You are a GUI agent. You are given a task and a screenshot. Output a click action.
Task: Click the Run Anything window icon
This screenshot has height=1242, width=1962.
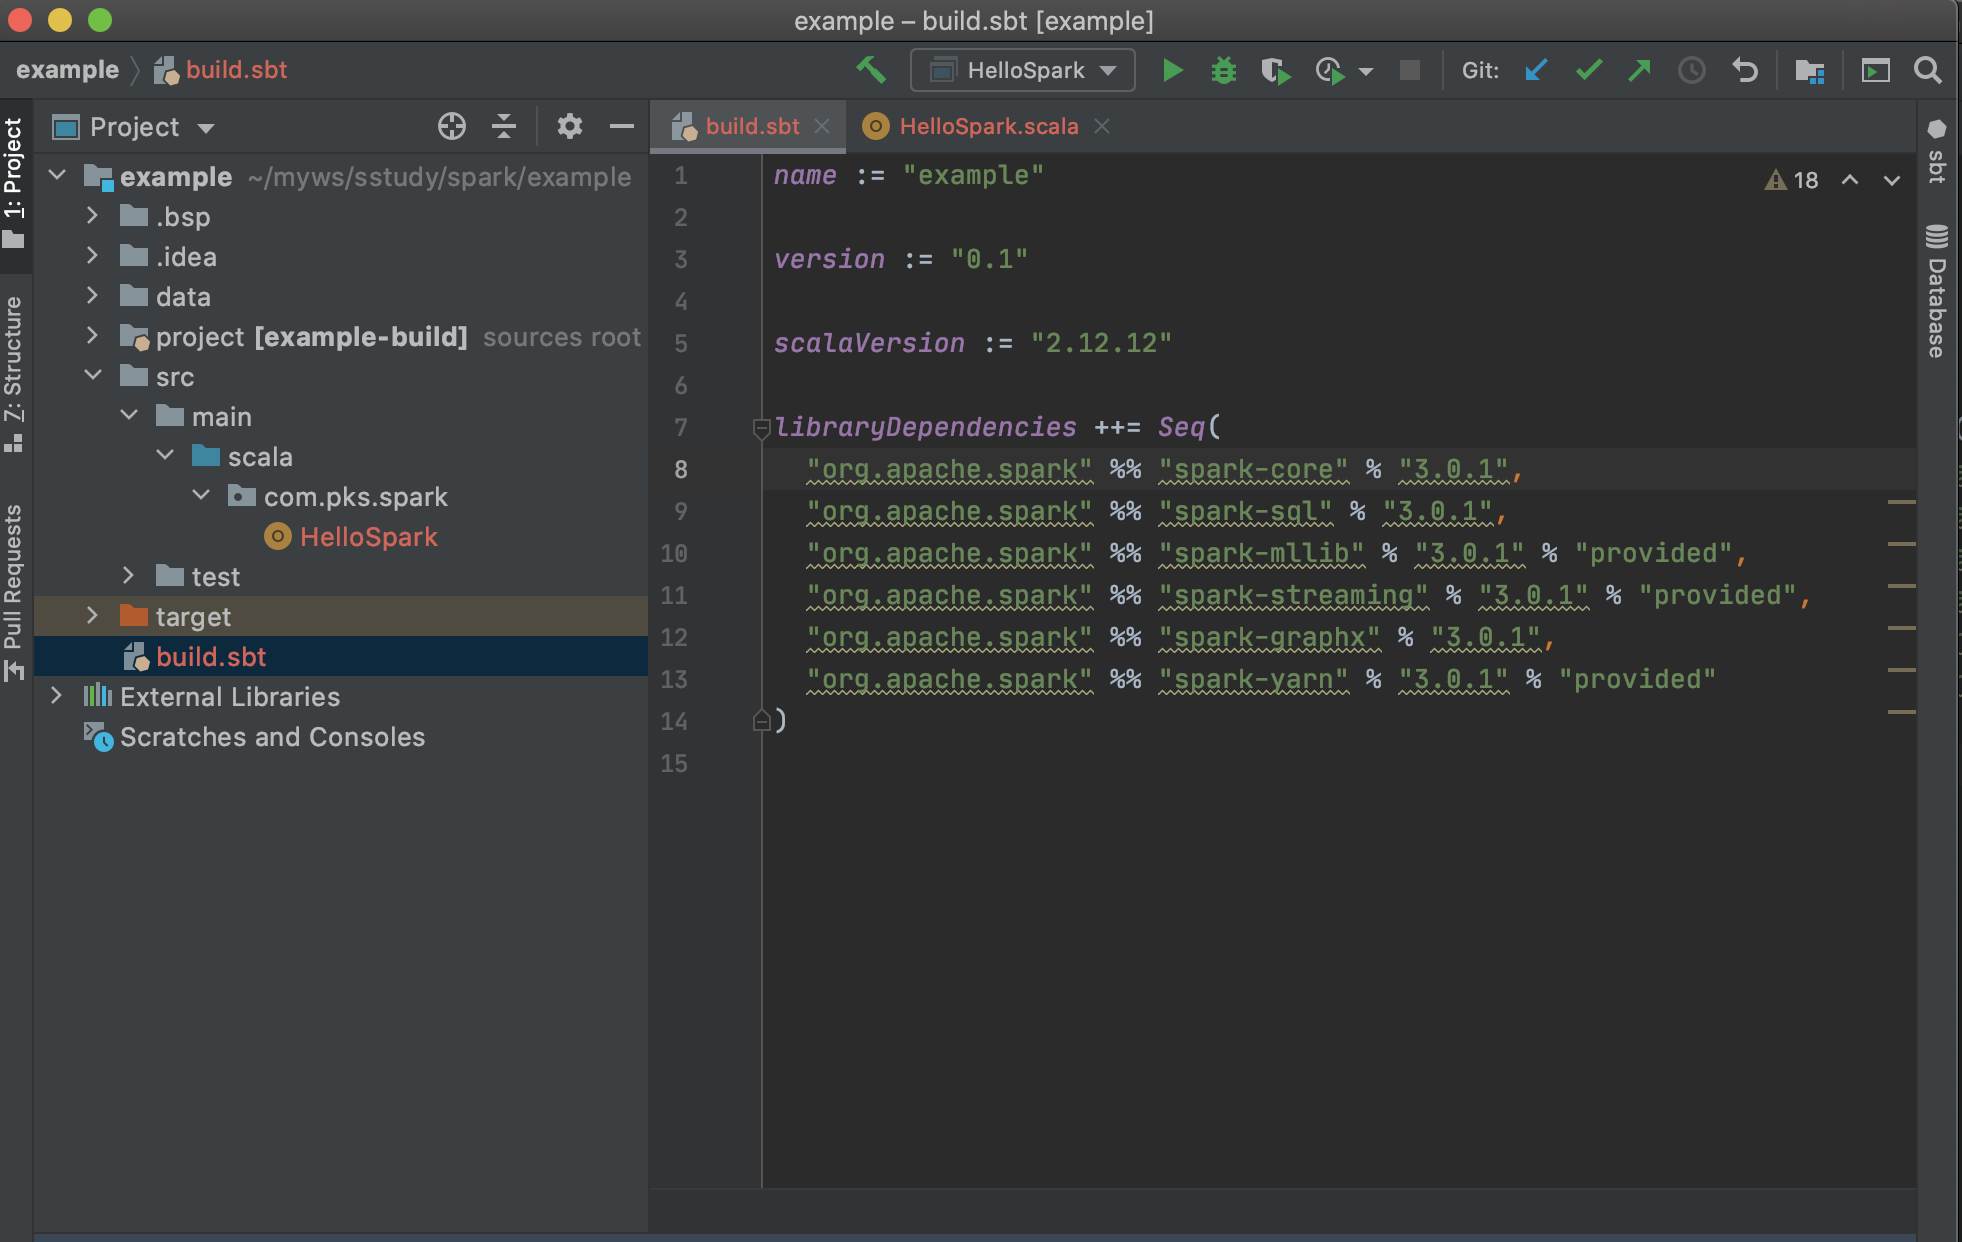(x=1875, y=70)
